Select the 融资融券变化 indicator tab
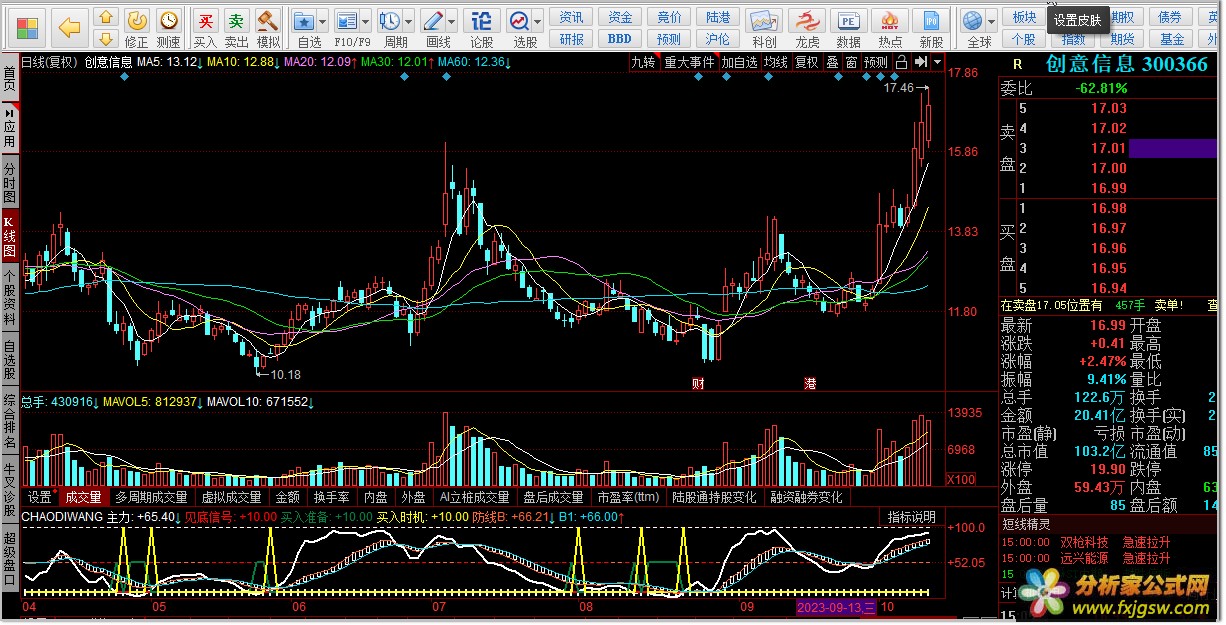The image size is (1226, 625). coord(806,497)
